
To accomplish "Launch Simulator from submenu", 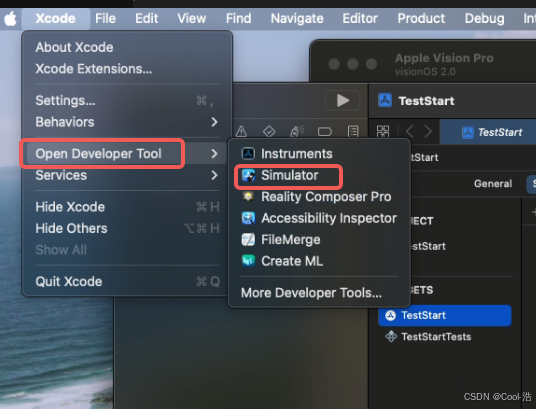I will coord(319,175).
